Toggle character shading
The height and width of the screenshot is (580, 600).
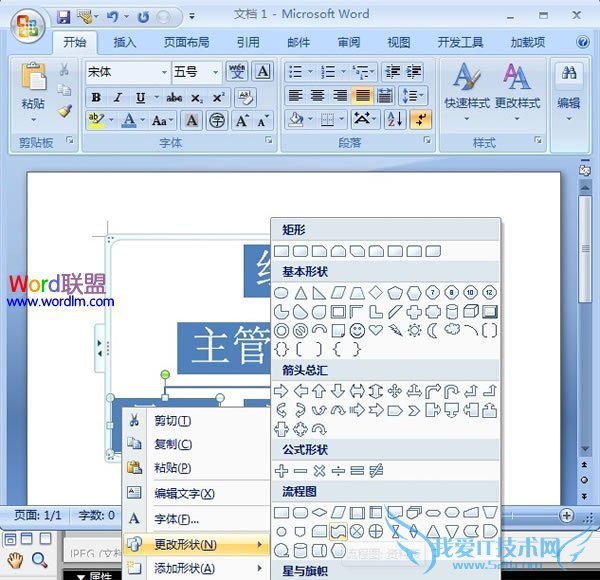pos(192,121)
